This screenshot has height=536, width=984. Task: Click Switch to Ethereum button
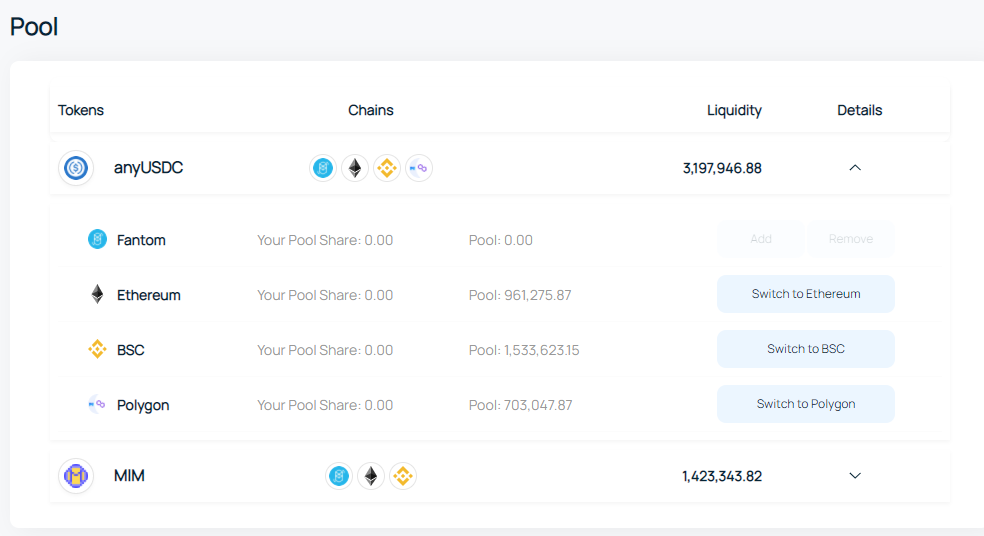806,294
